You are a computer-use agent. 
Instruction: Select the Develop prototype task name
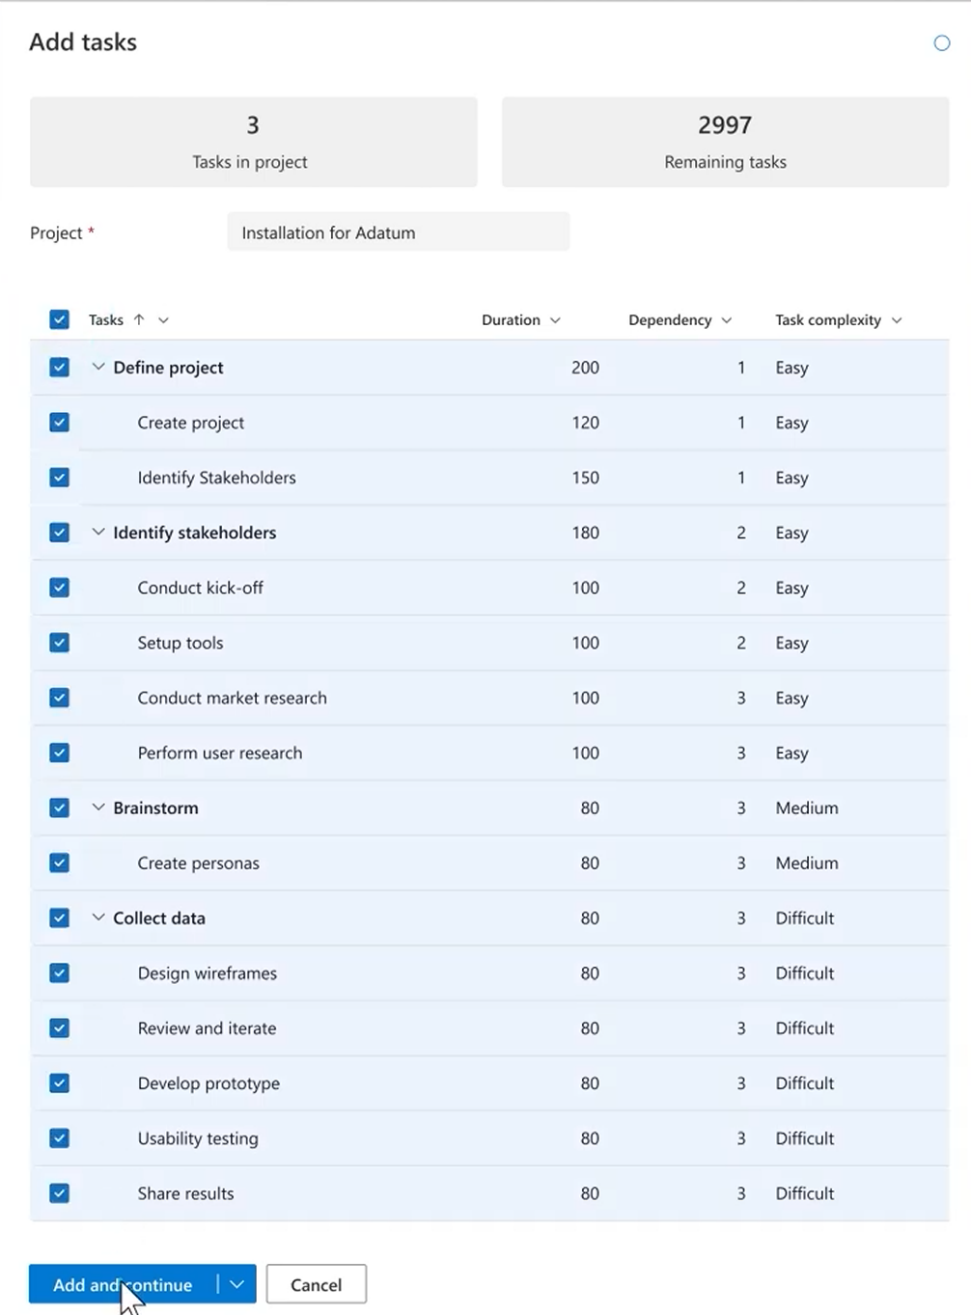click(x=209, y=1083)
